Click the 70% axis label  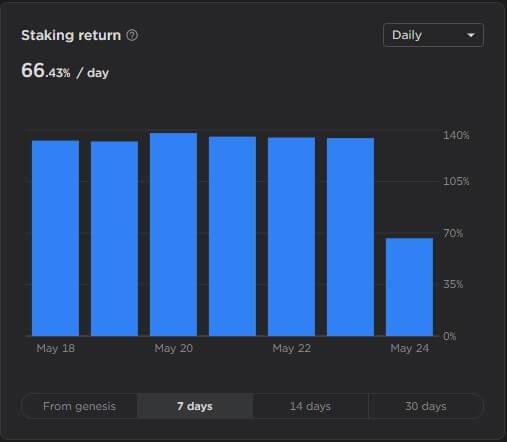click(453, 233)
